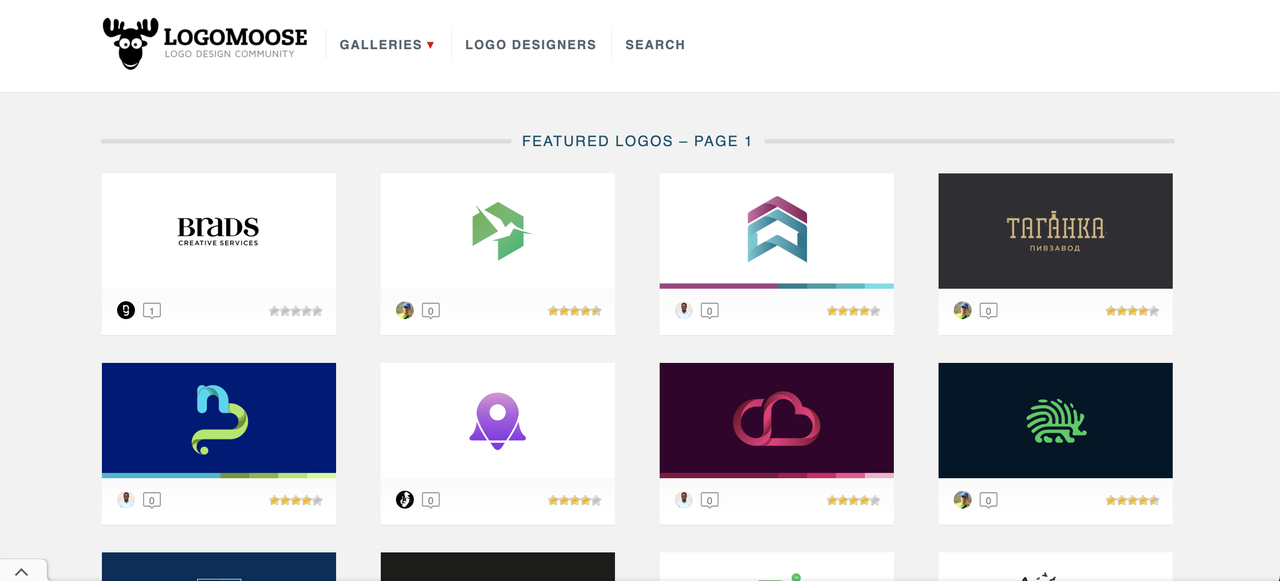Open the Brads Creative Services logo
Image resolution: width=1280 pixels, height=581 pixels.
click(x=219, y=231)
